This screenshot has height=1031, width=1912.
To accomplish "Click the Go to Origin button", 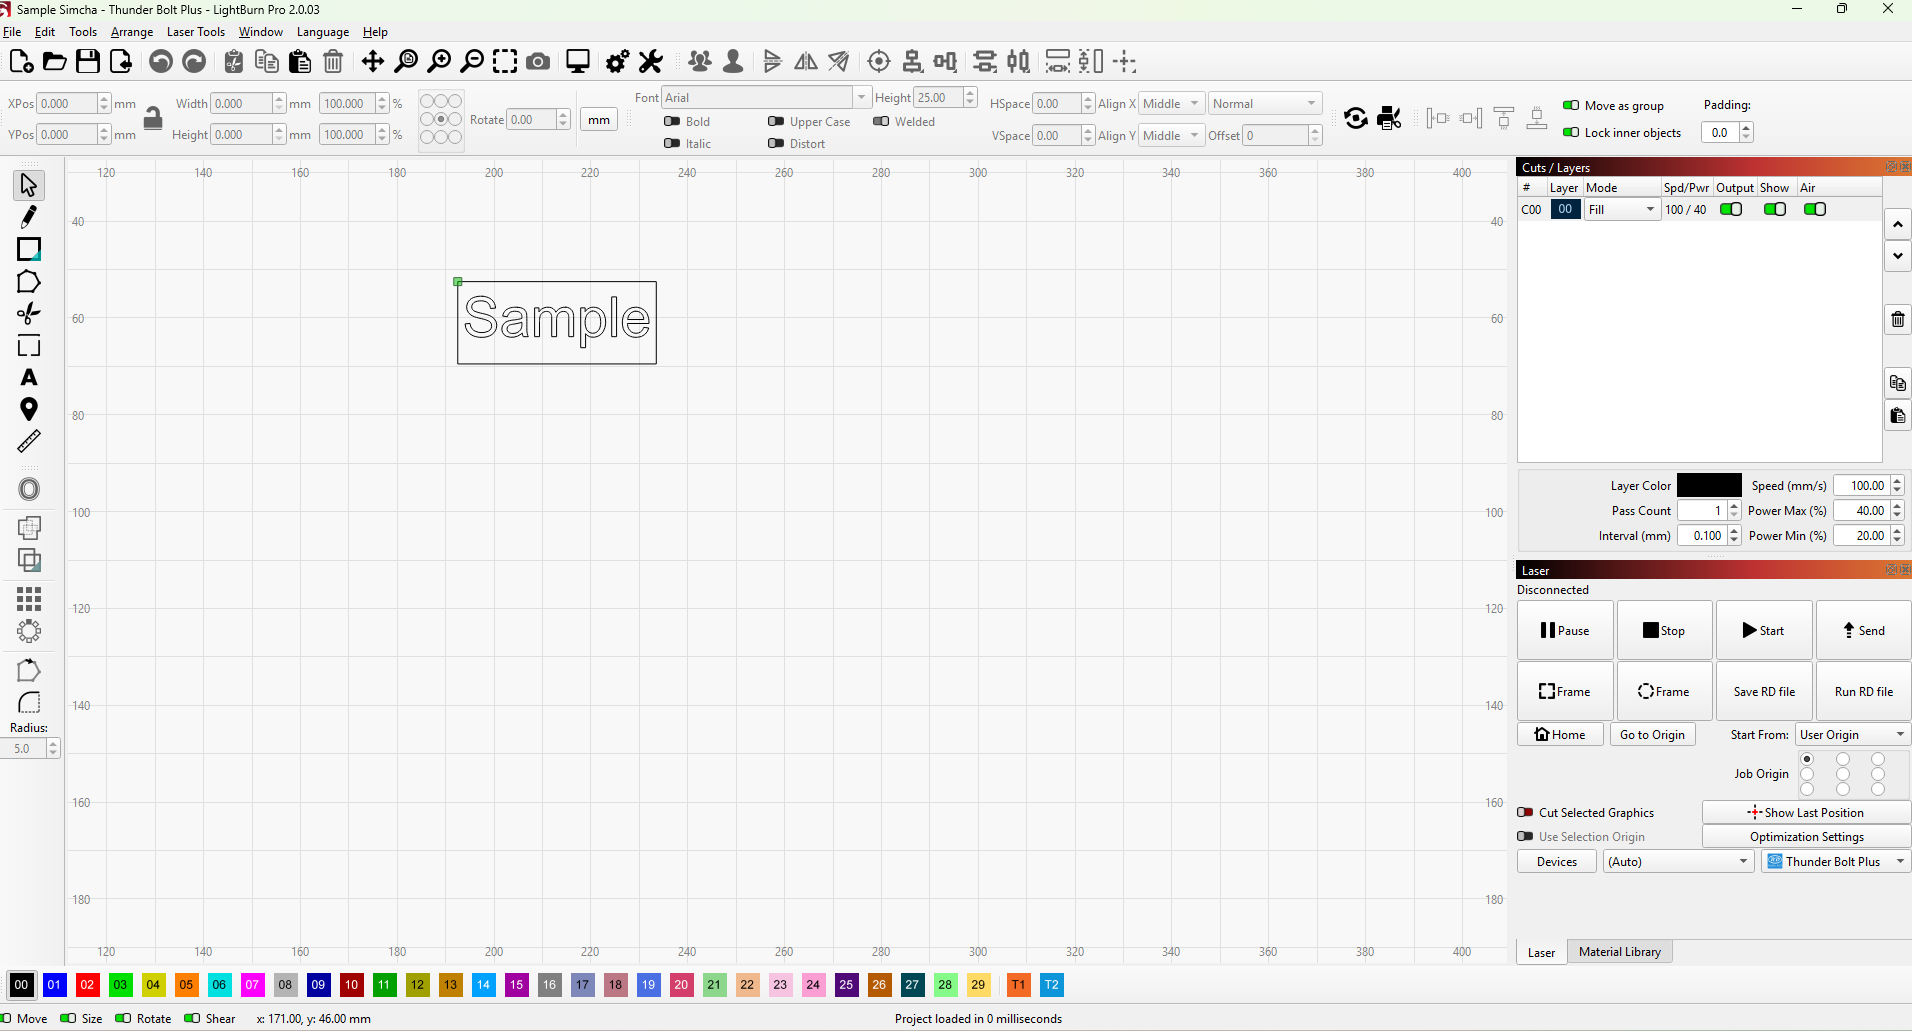I will 1652,735.
